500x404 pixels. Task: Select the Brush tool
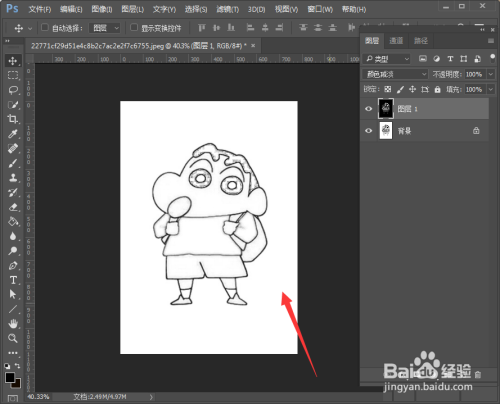(x=13, y=163)
